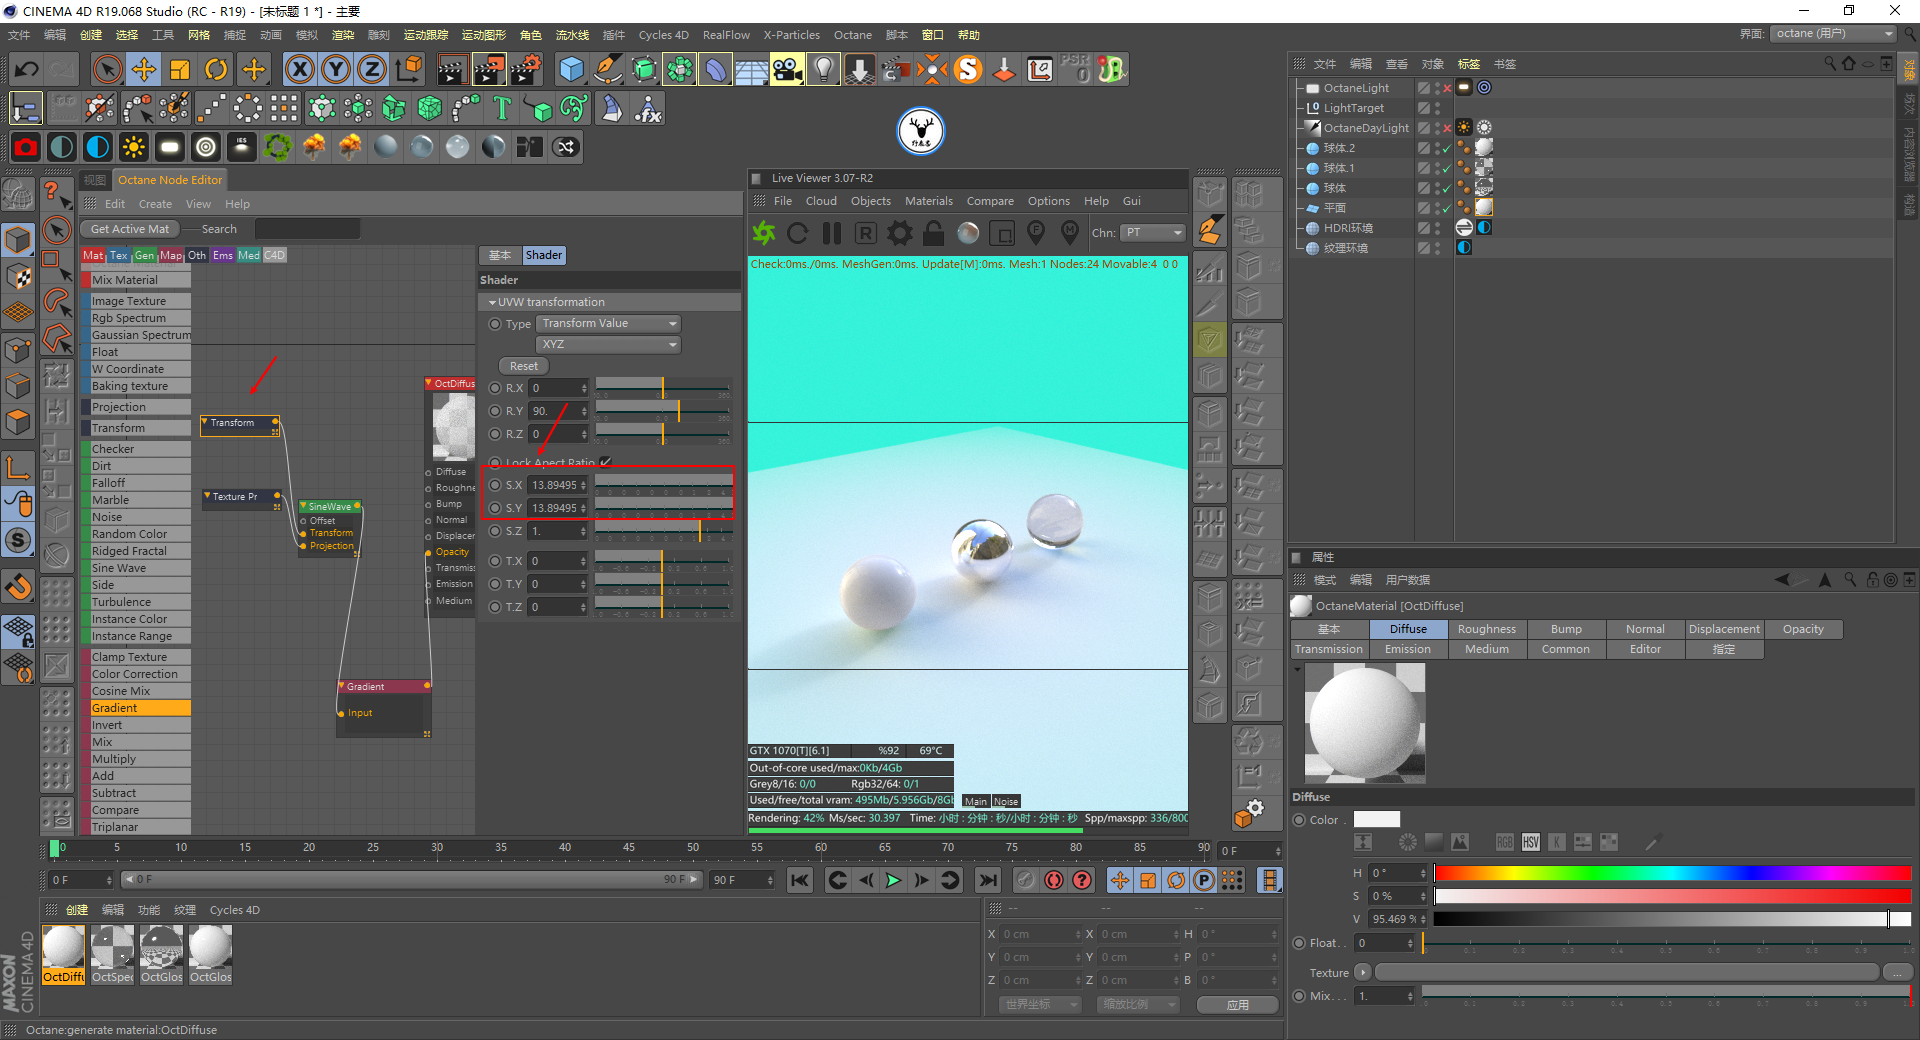The image size is (1920, 1040).
Task: Open the XYZ rotation order dropdown
Action: coord(609,344)
